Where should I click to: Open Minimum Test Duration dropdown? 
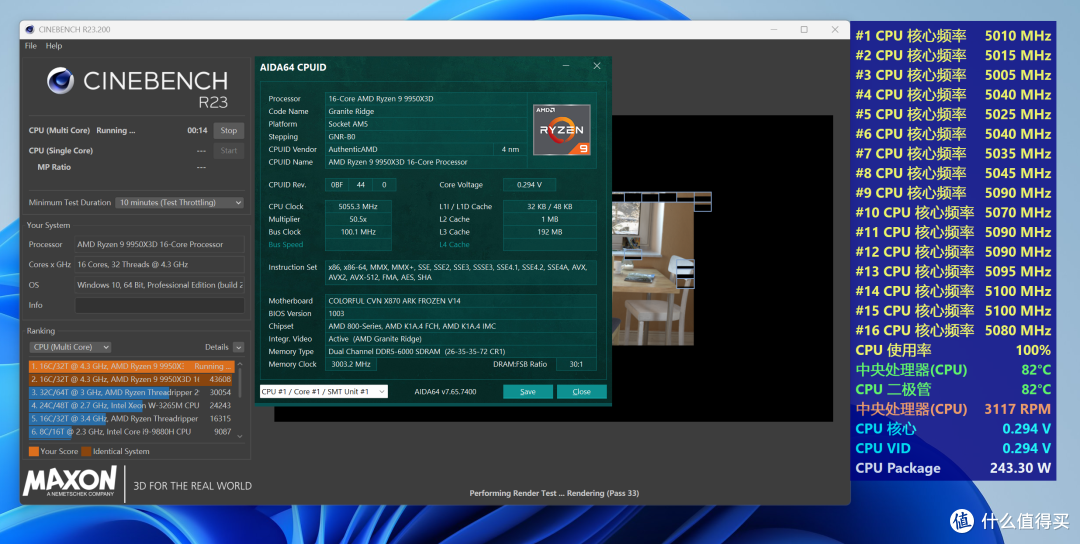click(180, 202)
